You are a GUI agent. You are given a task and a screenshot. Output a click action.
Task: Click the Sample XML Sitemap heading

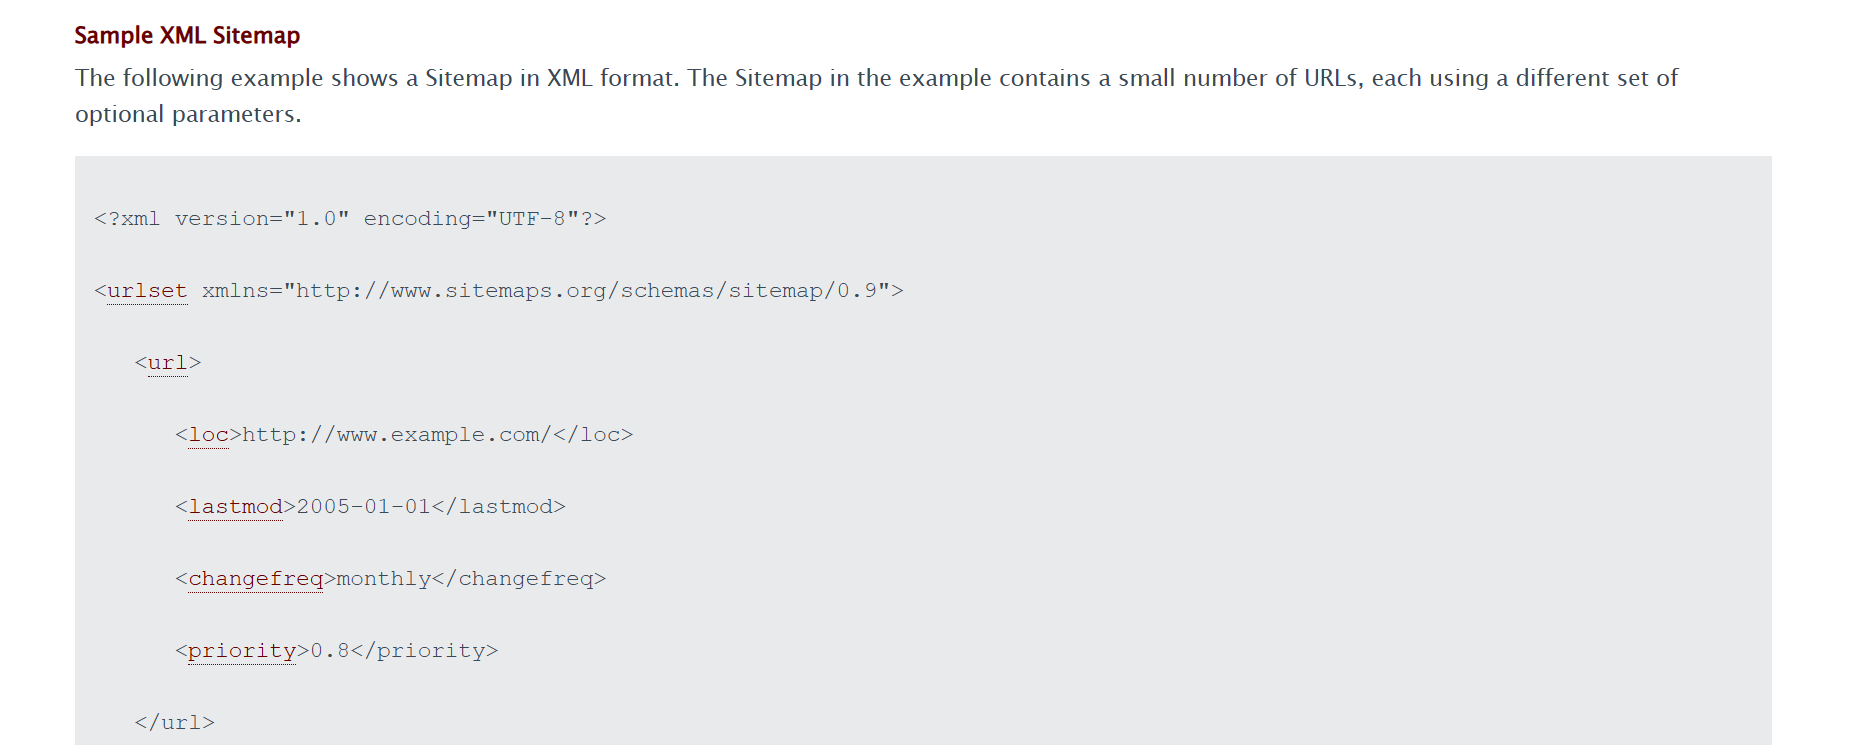(187, 36)
